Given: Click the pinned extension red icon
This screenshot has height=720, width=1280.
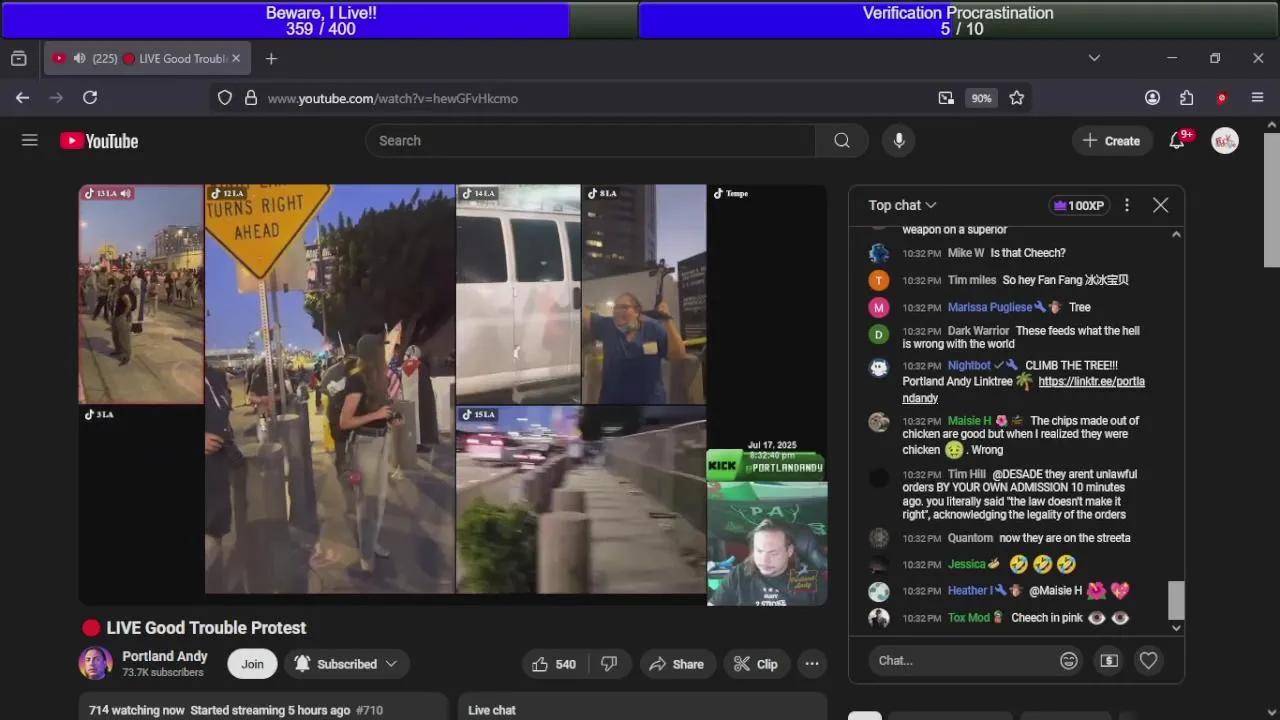Looking at the screenshot, I should click(1221, 98).
